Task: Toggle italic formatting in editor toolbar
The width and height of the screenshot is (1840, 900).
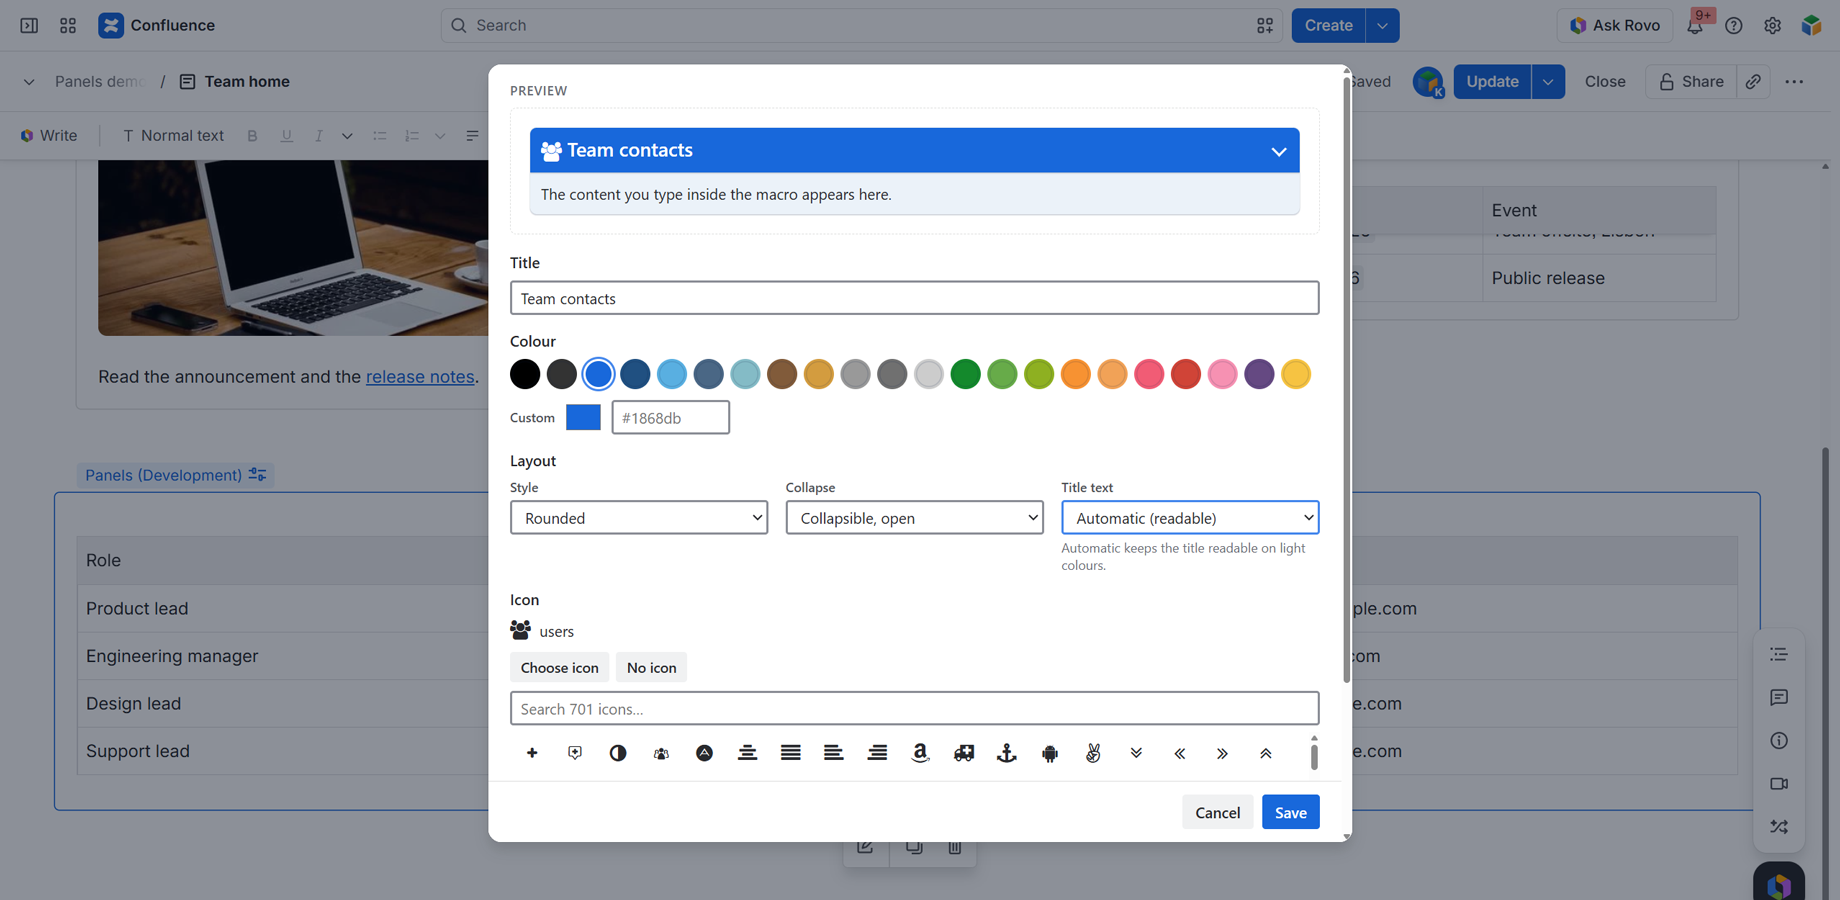Action: (318, 136)
